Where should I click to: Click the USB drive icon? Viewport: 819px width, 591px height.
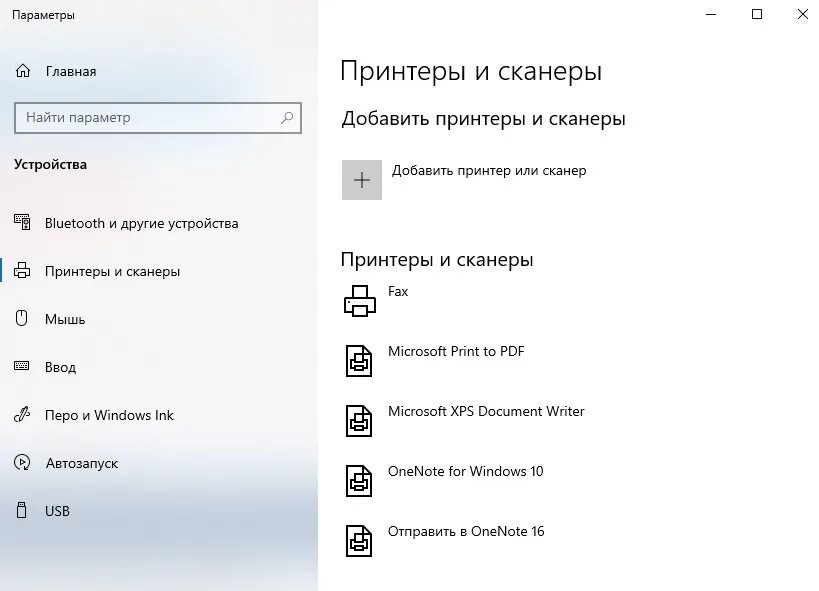tap(21, 510)
